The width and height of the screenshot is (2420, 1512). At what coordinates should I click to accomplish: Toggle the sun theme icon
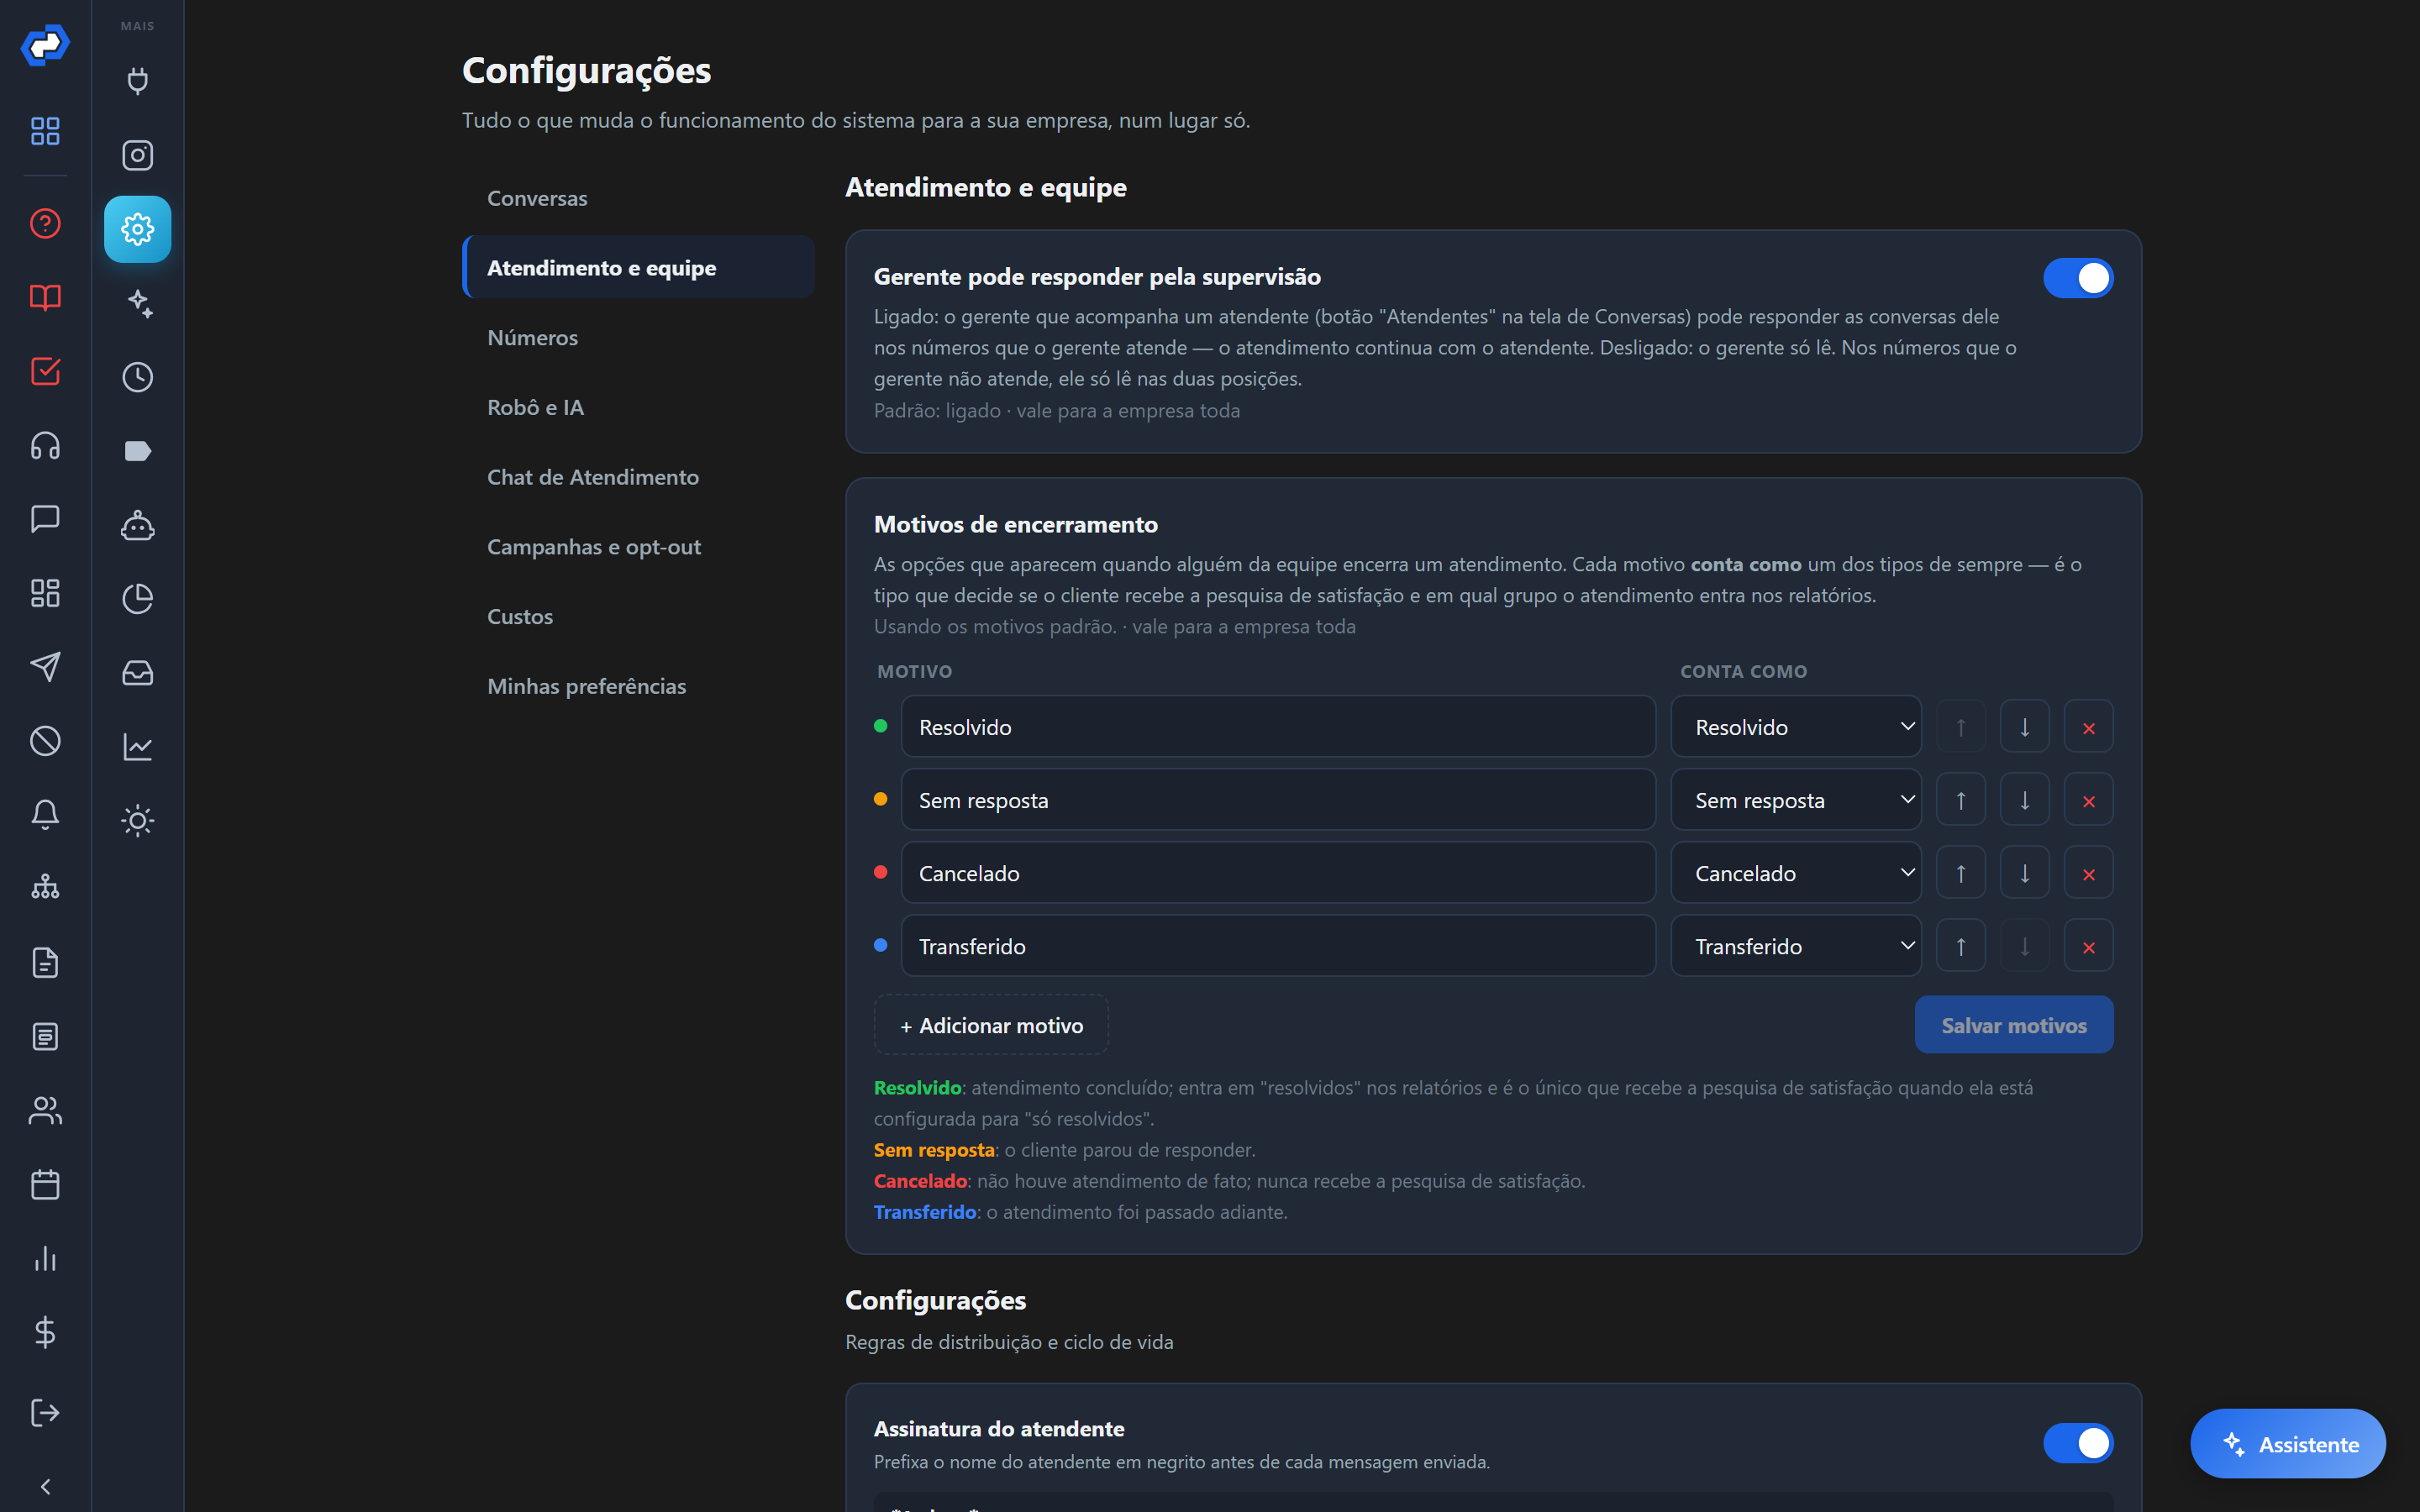138,821
